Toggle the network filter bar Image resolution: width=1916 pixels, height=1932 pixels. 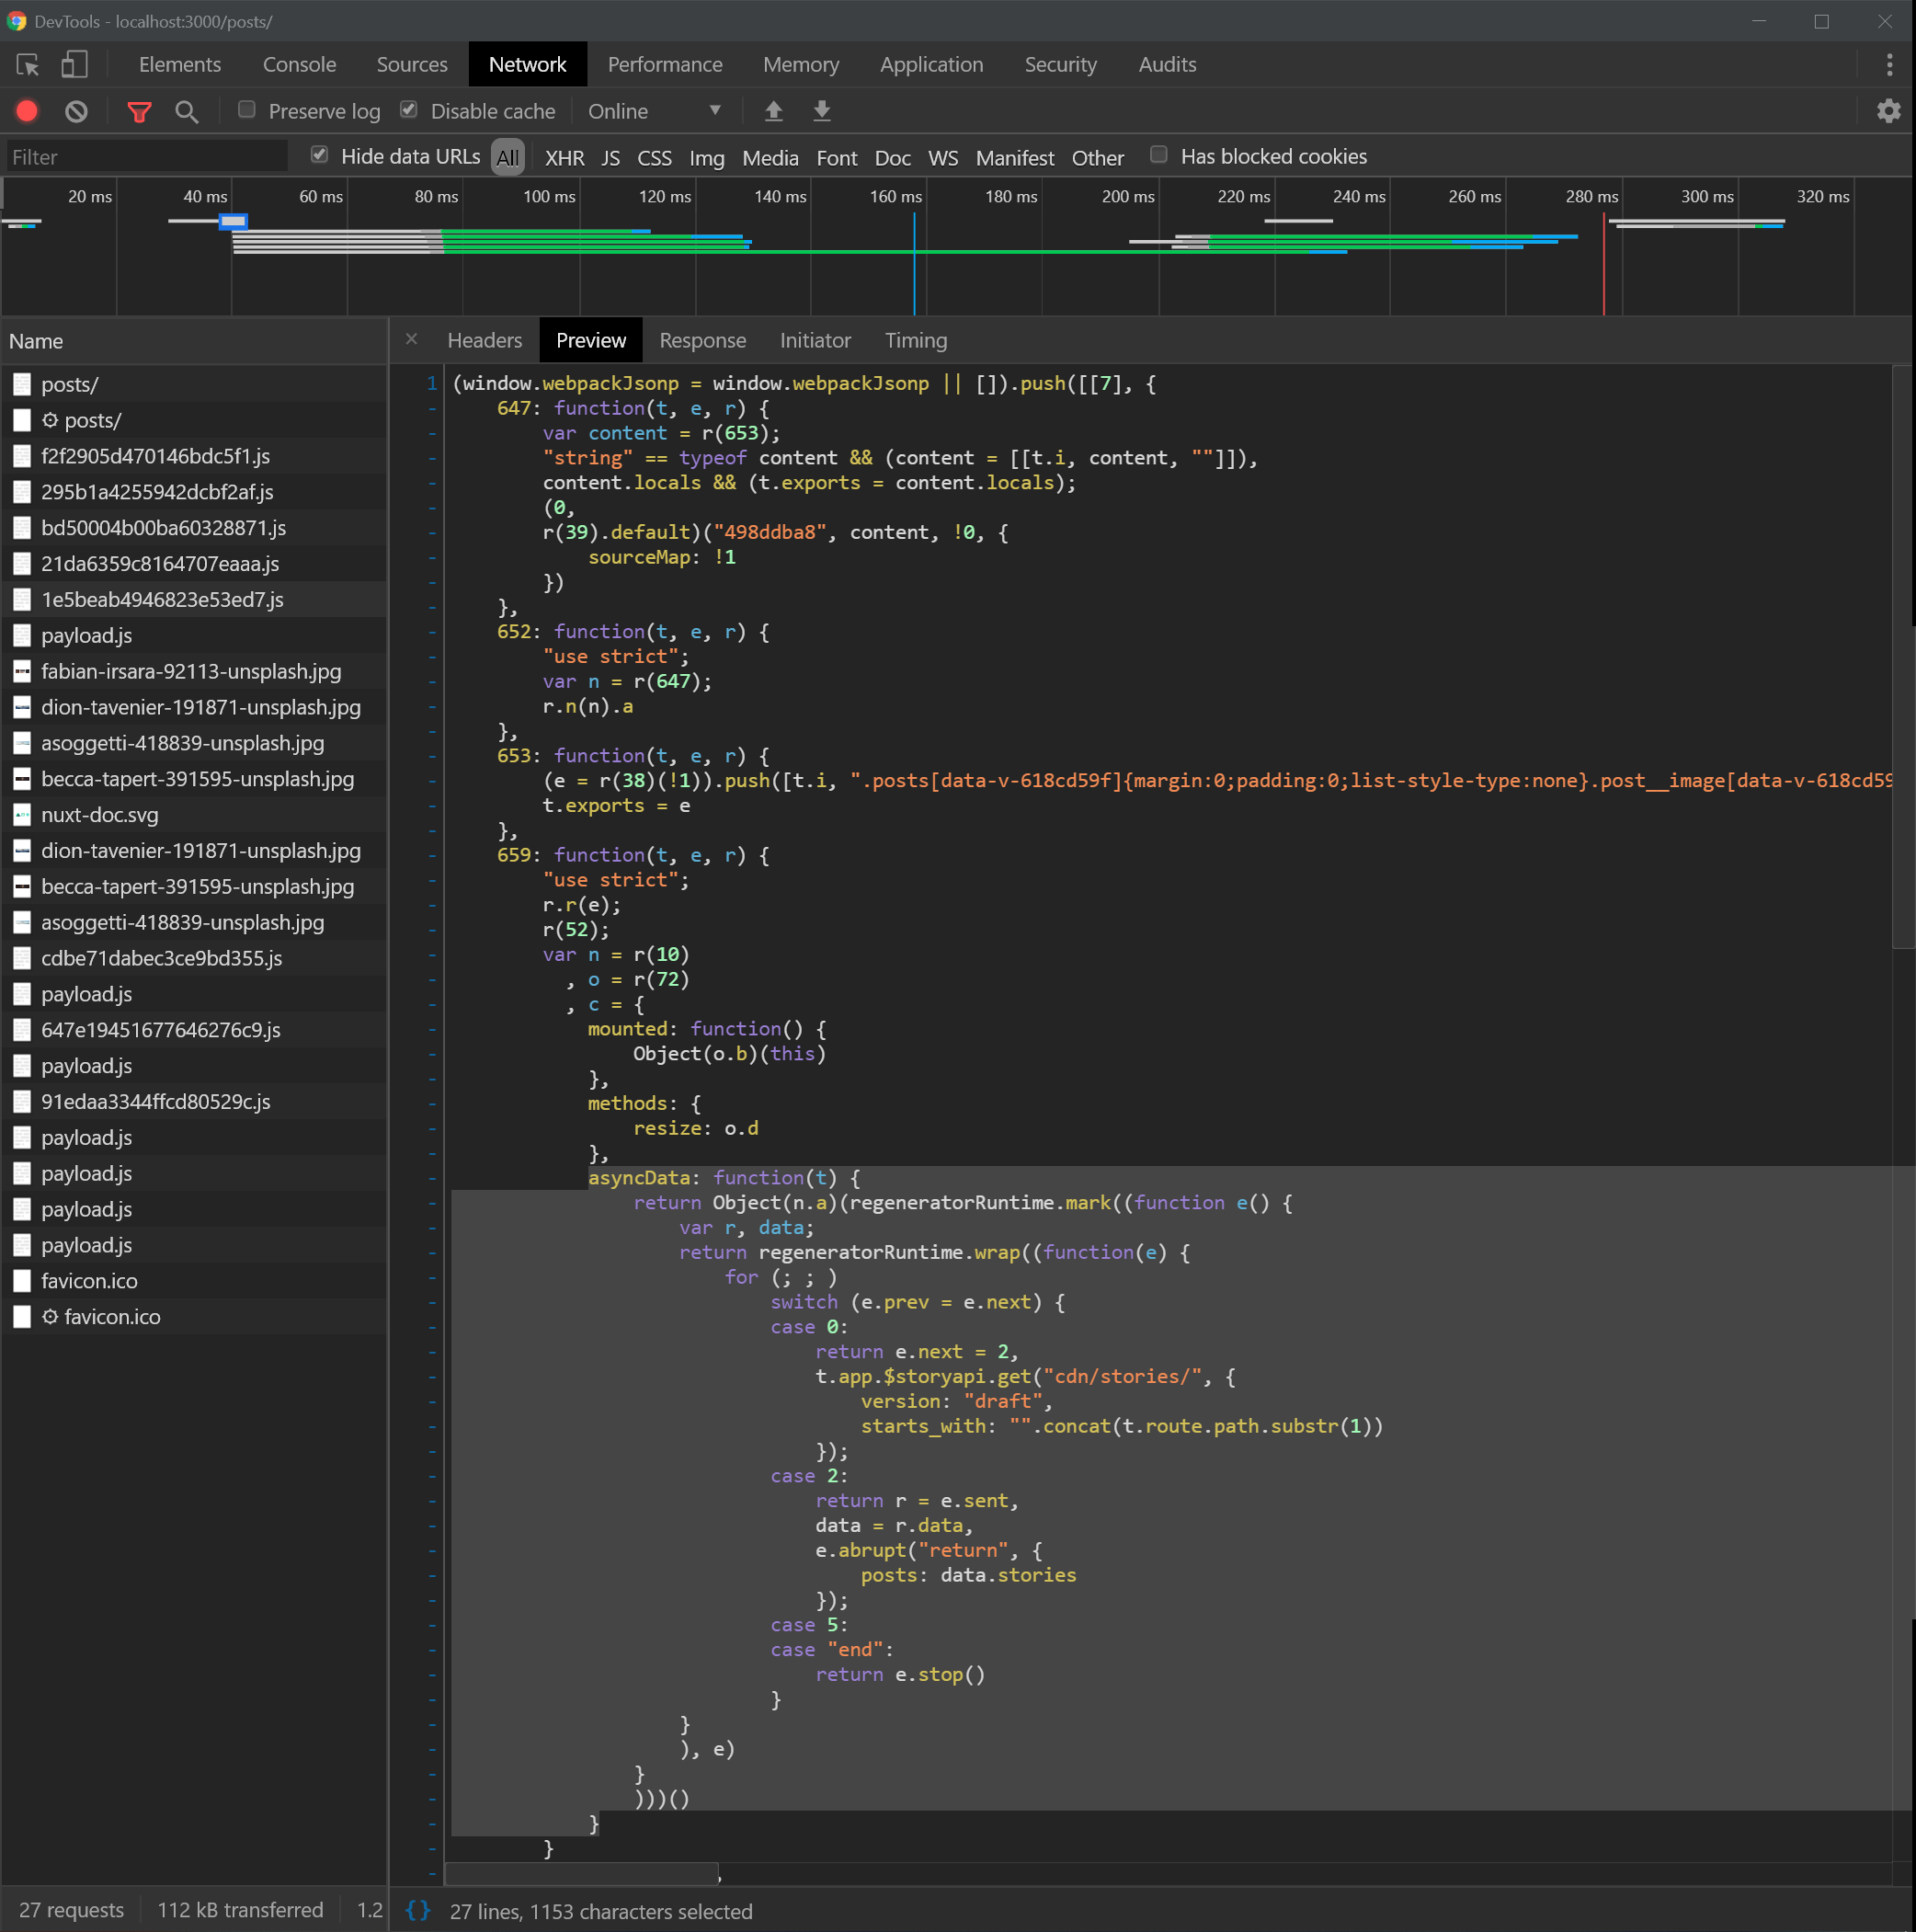[140, 111]
